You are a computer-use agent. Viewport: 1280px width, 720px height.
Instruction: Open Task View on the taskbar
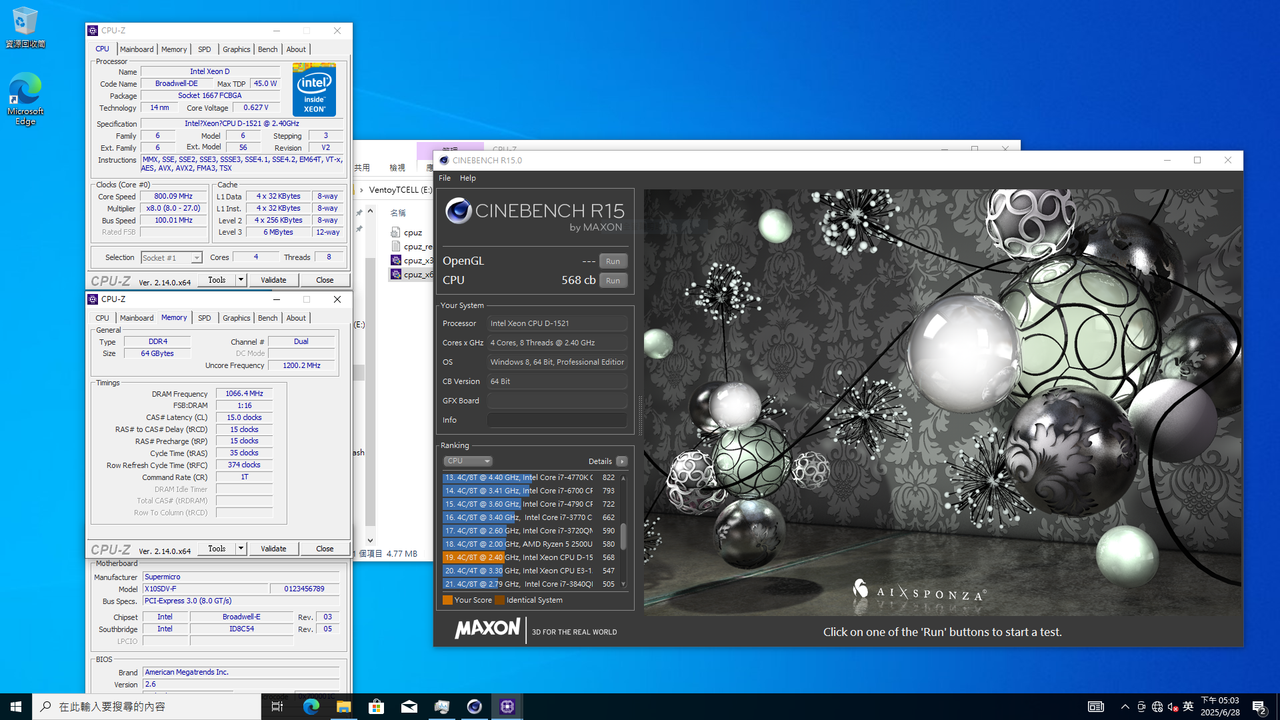point(277,706)
